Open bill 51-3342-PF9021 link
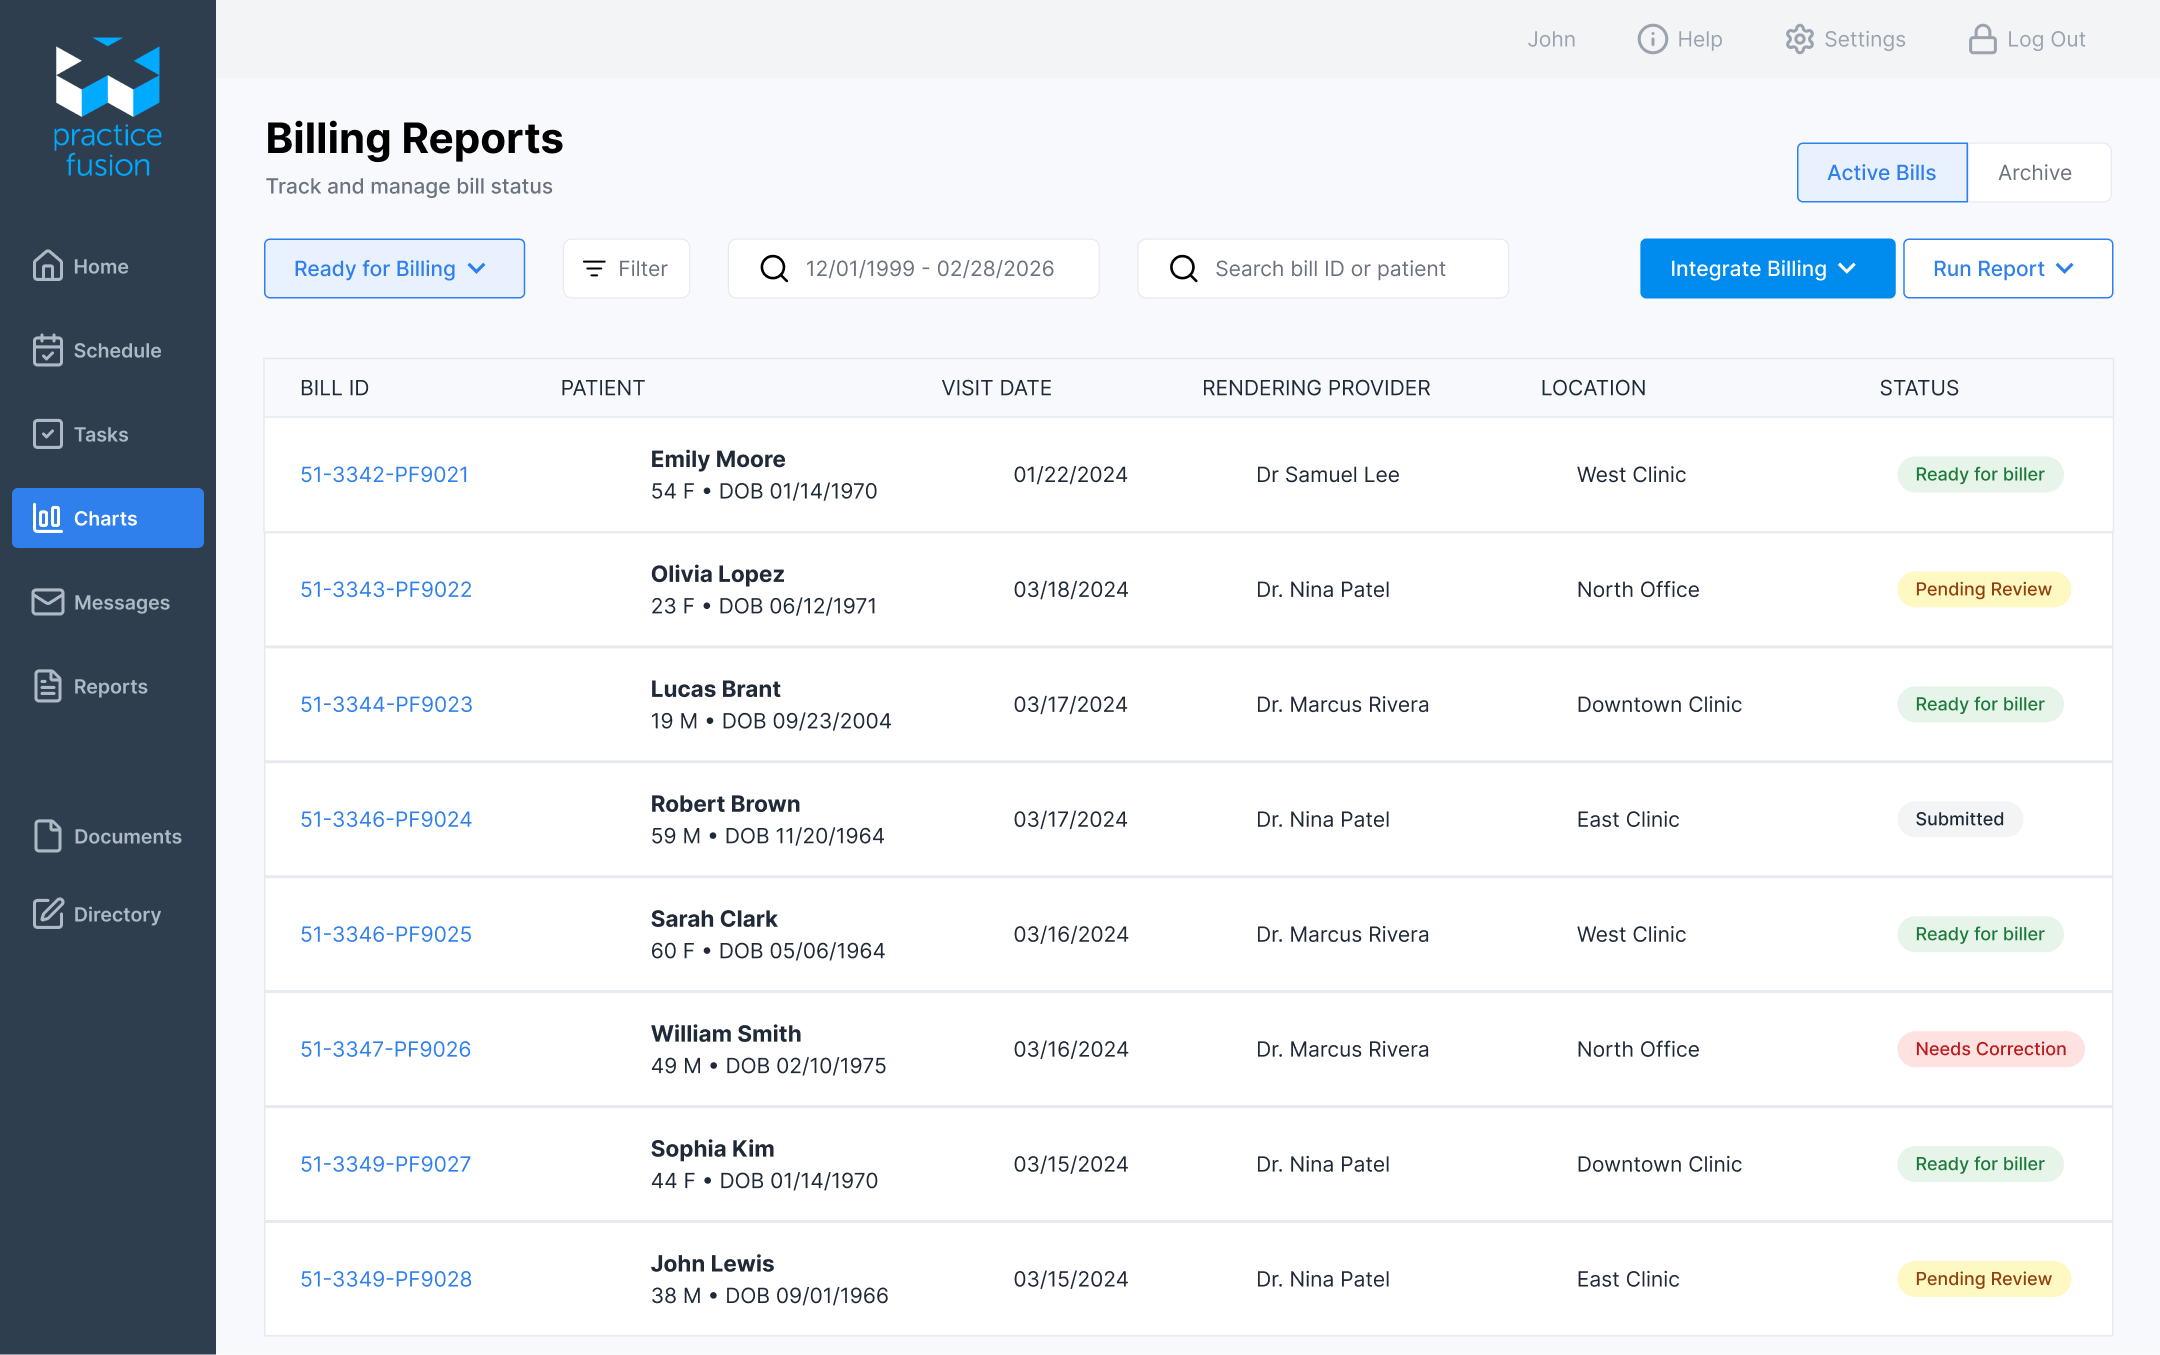The image size is (2160, 1355). [x=384, y=474]
